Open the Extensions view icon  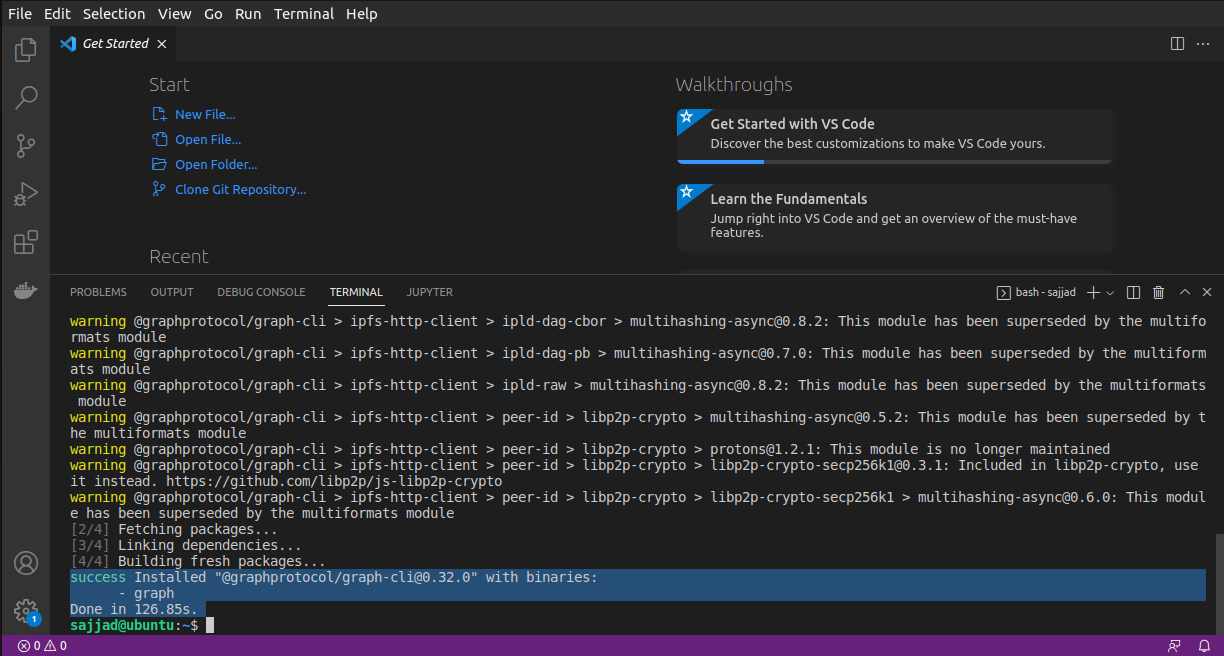coord(26,242)
